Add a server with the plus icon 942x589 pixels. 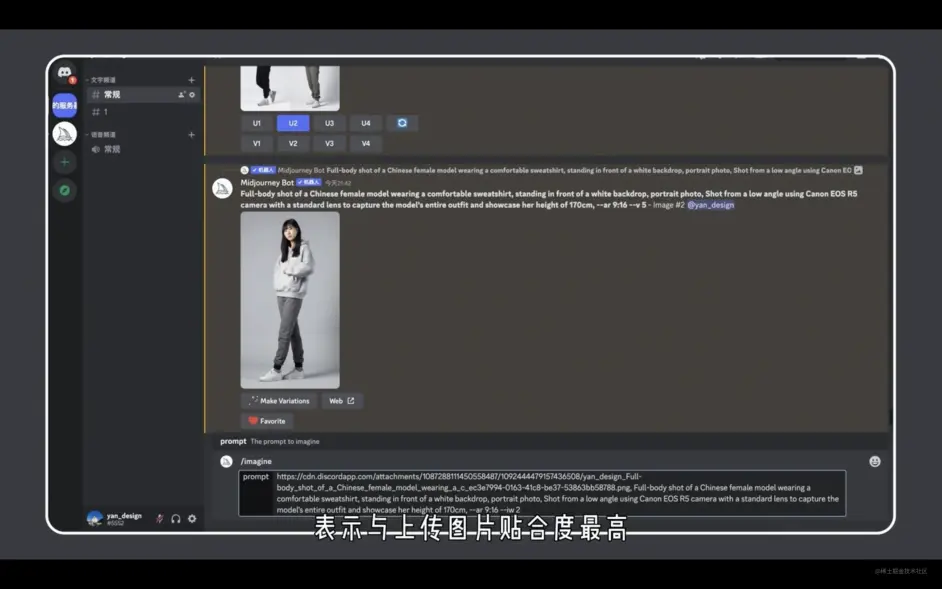tap(64, 162)
